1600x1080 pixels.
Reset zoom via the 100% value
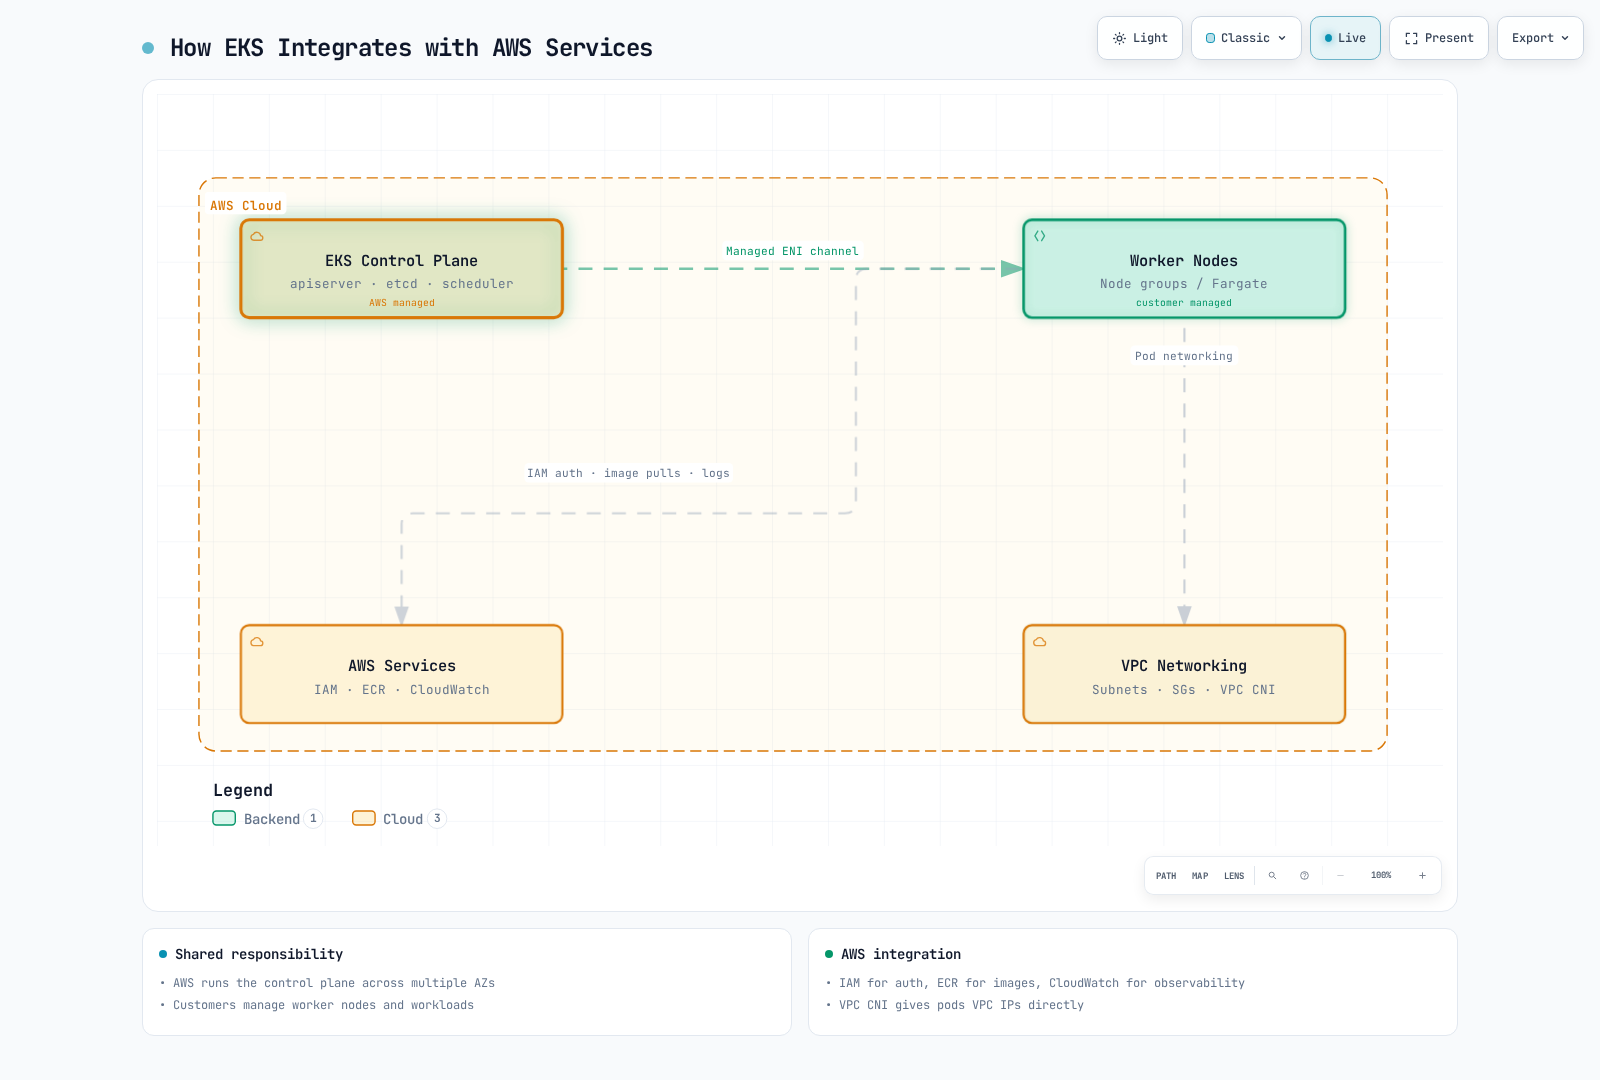1381,876
